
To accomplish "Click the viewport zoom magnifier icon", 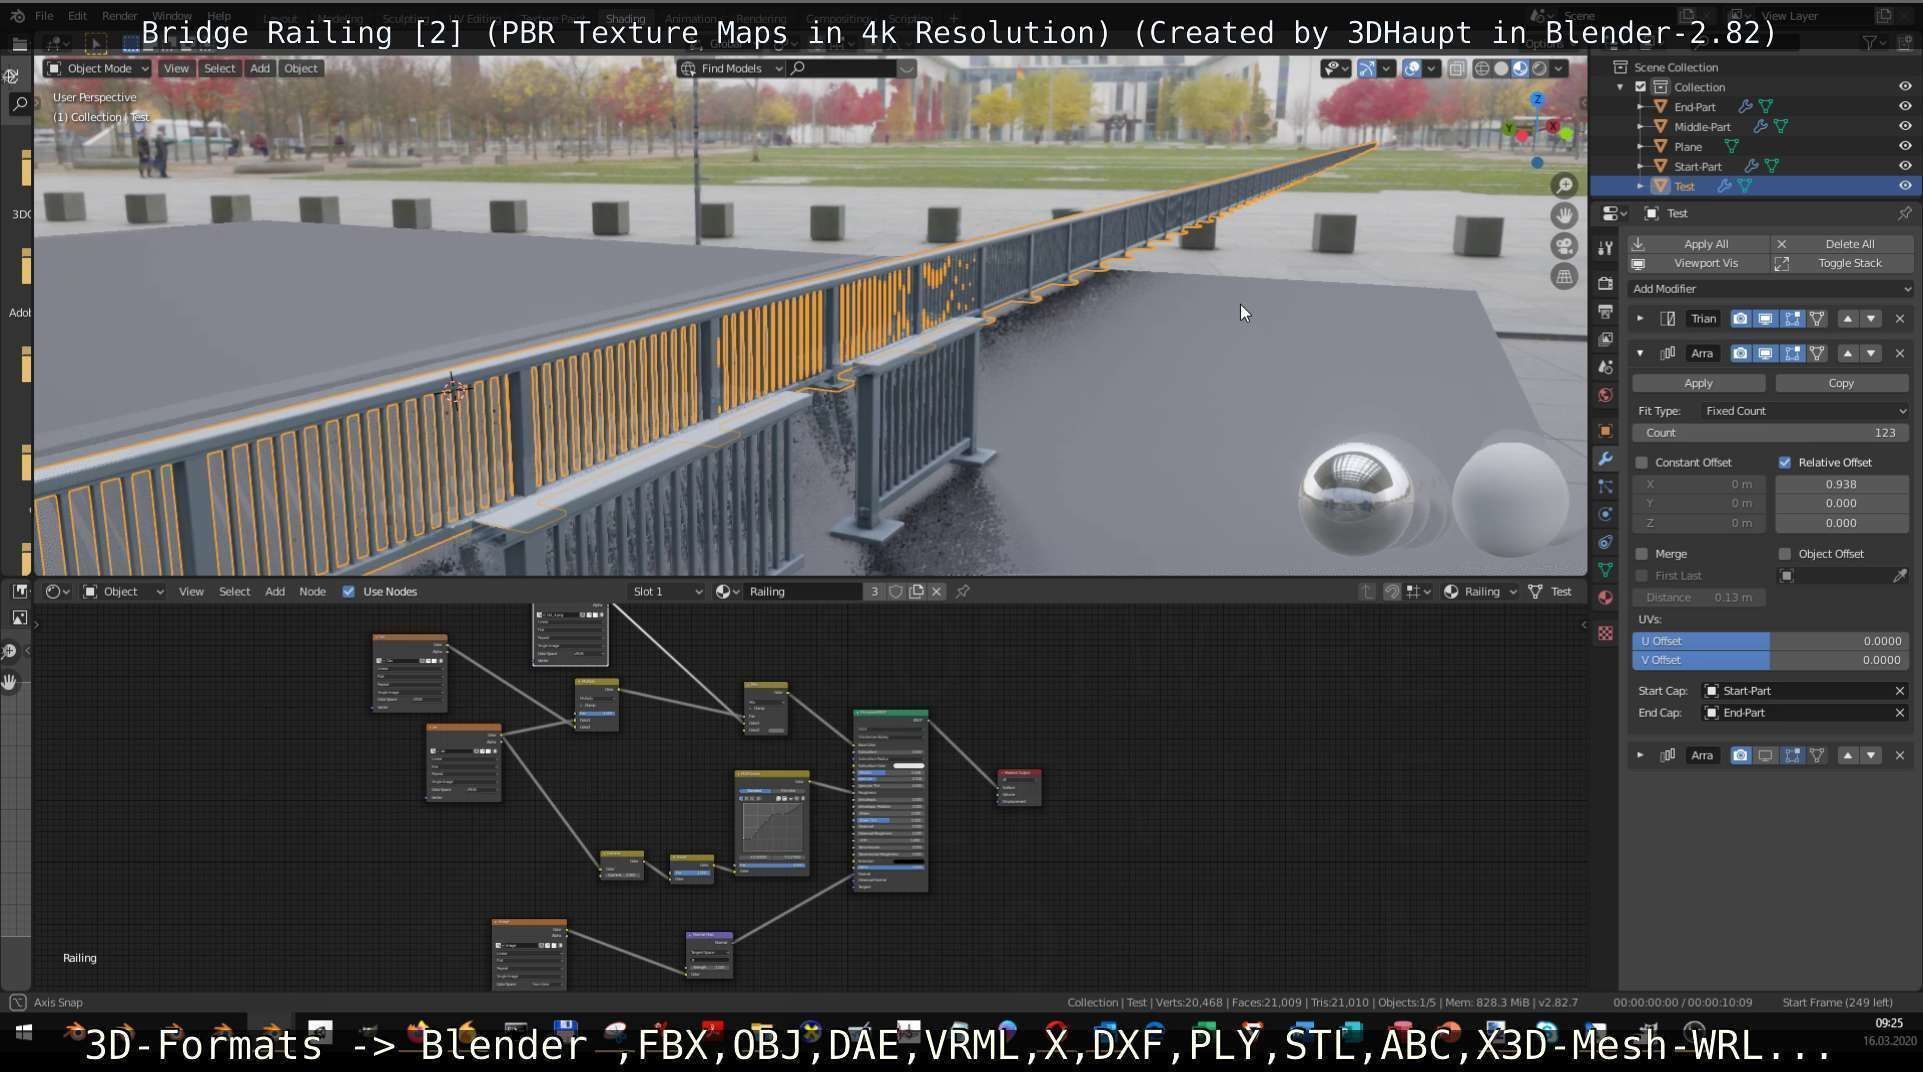I will [1564, 185].
